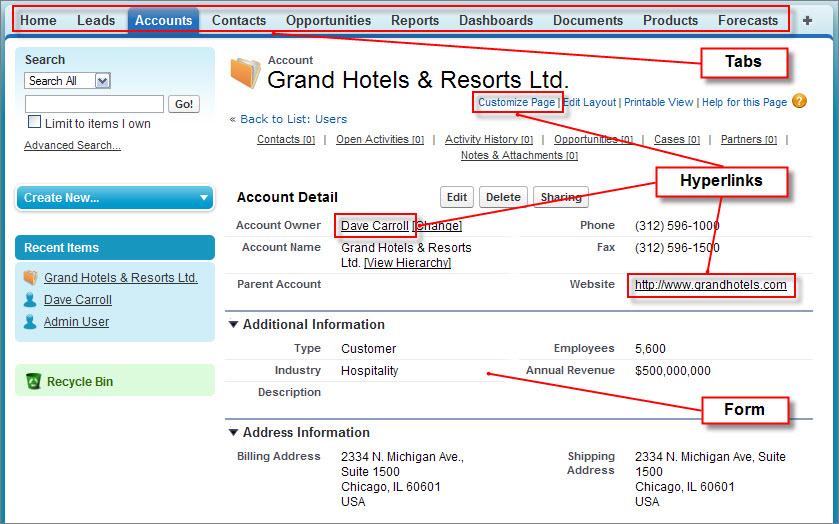This screenshot has height=524, width=839.
Task: Go to the Products tab
Action: coord(670,20)
